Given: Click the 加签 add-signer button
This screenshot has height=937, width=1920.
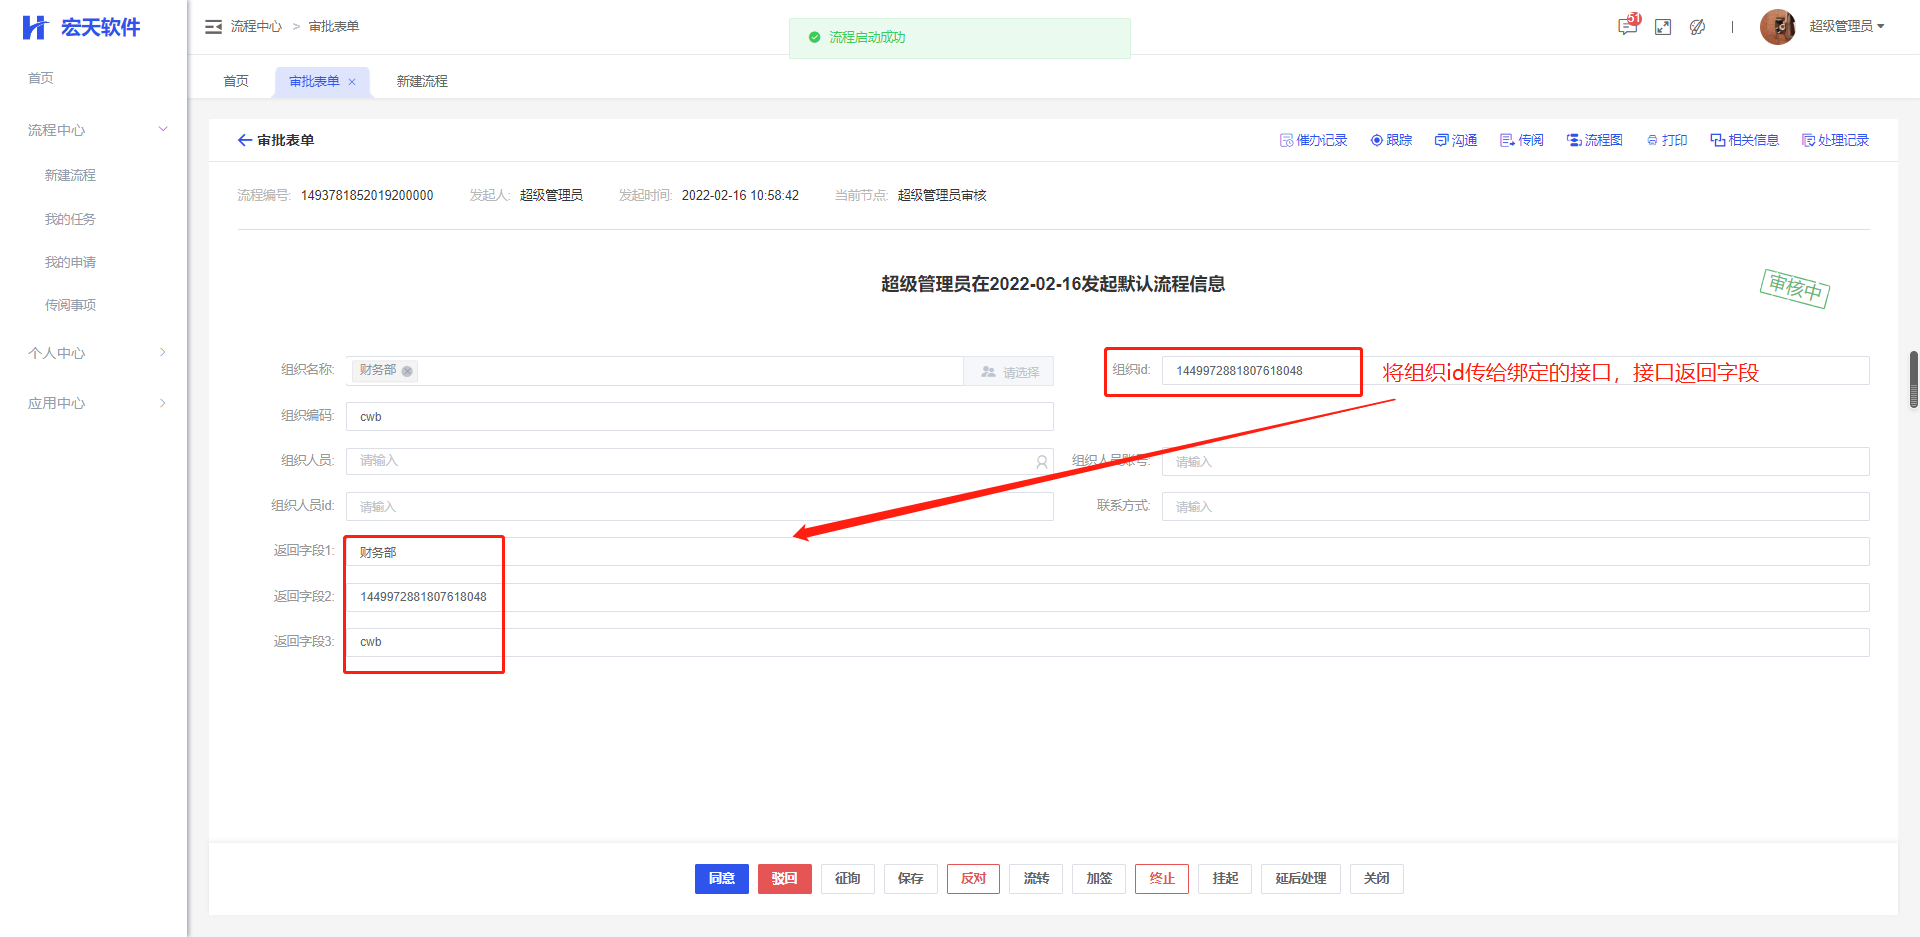Looking at the screenshot, I should (x=1100, y=879).
